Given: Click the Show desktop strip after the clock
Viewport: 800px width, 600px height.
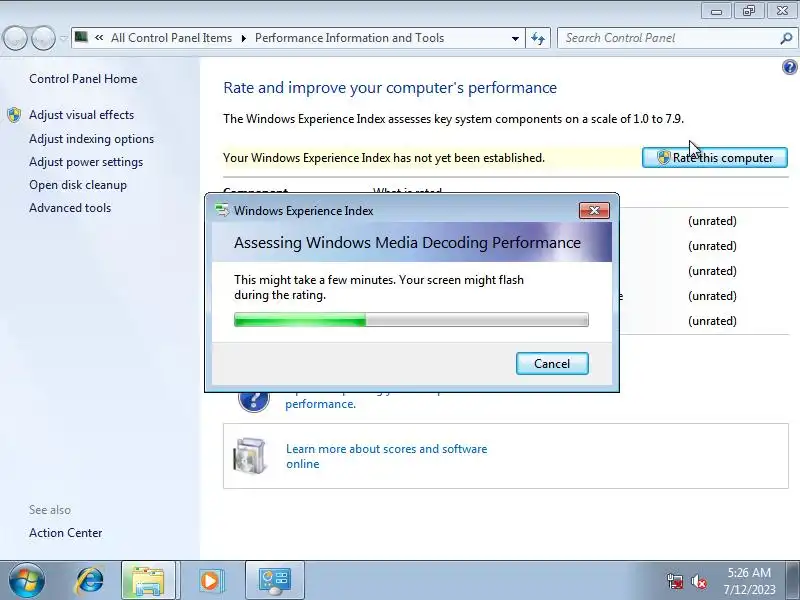Looking at the screenshot, I should (x=793, y=580).
